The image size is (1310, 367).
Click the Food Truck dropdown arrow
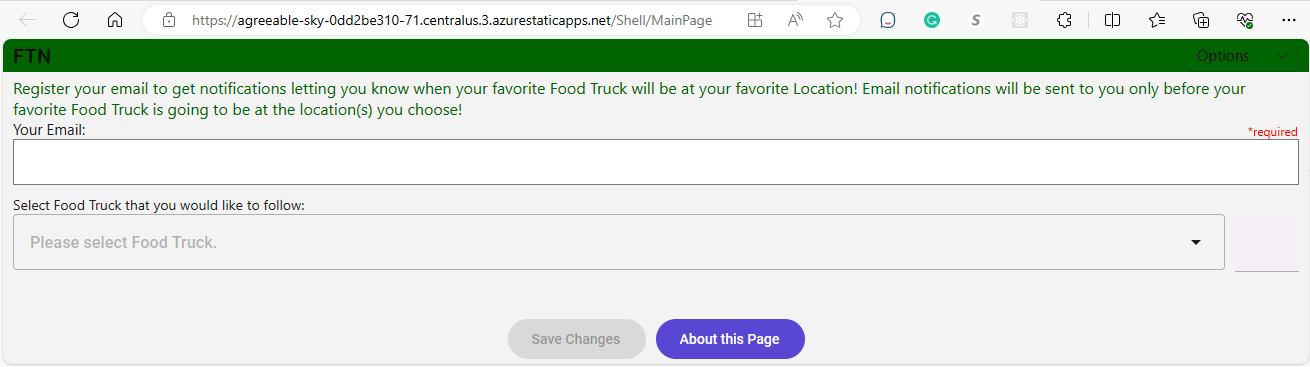tap(1196, 243)
